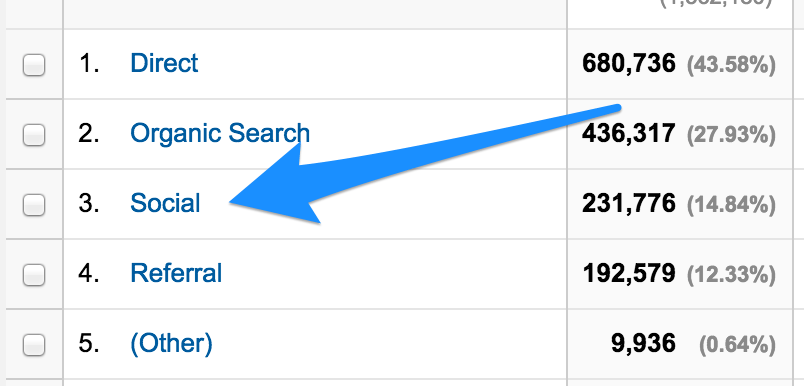This screenshot has height=386, width=804.
Task: Select the 12.33% Referral percentage
Action: [x=731, y=275]
